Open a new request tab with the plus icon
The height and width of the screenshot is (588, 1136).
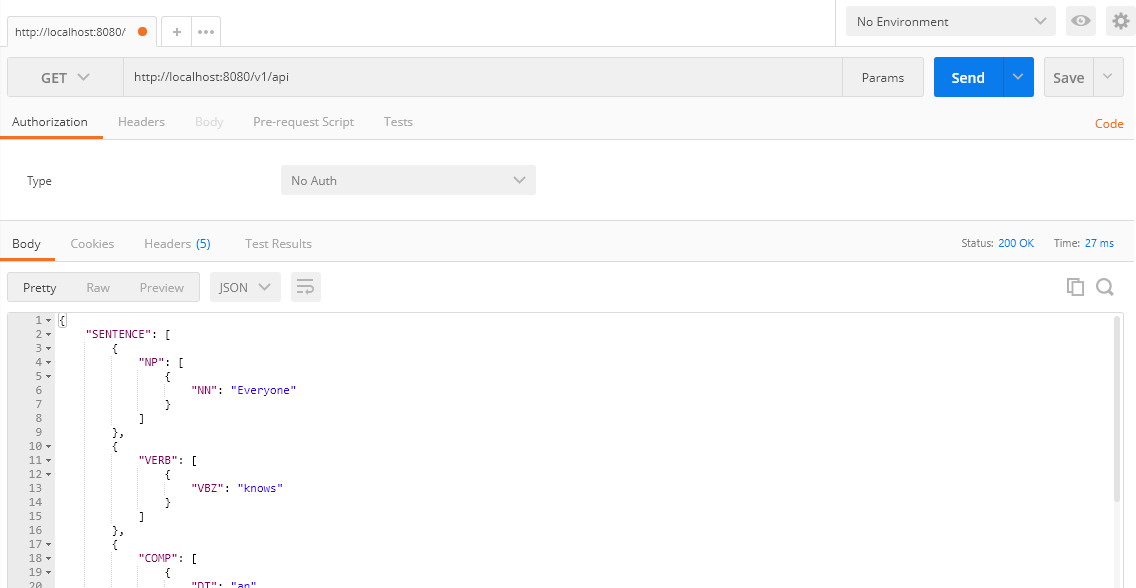coord(176,30)
